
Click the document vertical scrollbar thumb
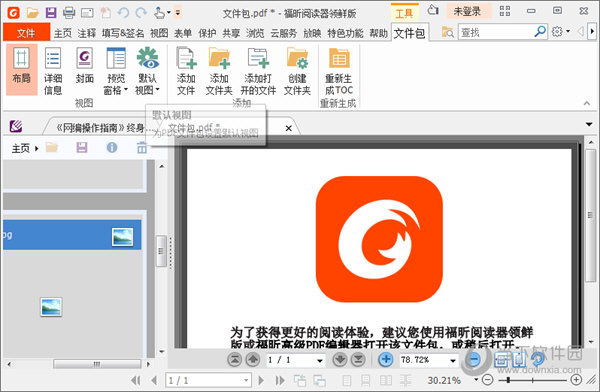click(x=591, y=216)
